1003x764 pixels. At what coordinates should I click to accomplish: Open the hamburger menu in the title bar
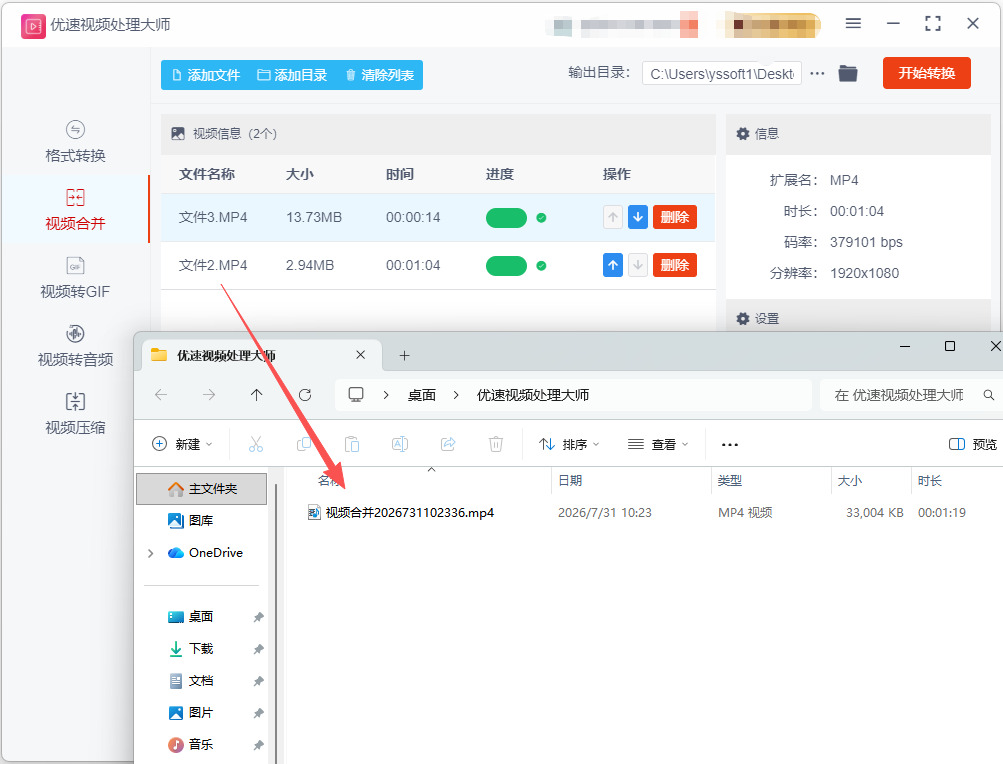click(853, 24)
